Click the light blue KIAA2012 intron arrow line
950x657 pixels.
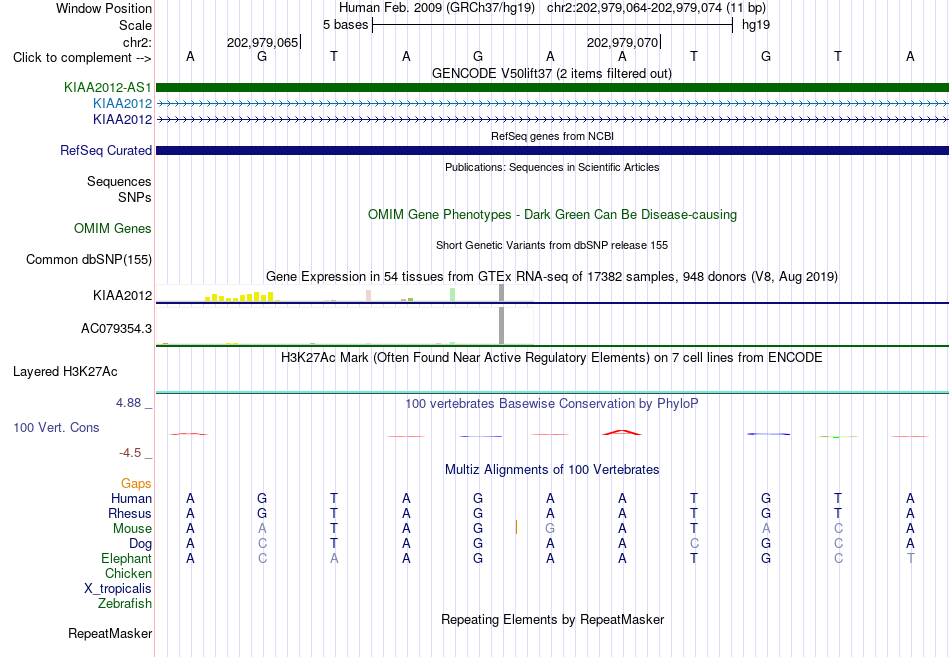(x=552, y=104)
